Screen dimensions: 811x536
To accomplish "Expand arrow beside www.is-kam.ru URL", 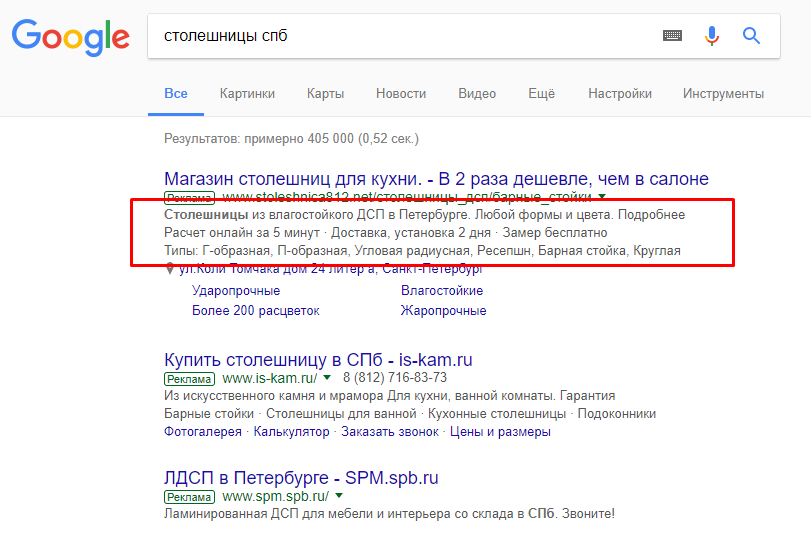I will 327,378.
